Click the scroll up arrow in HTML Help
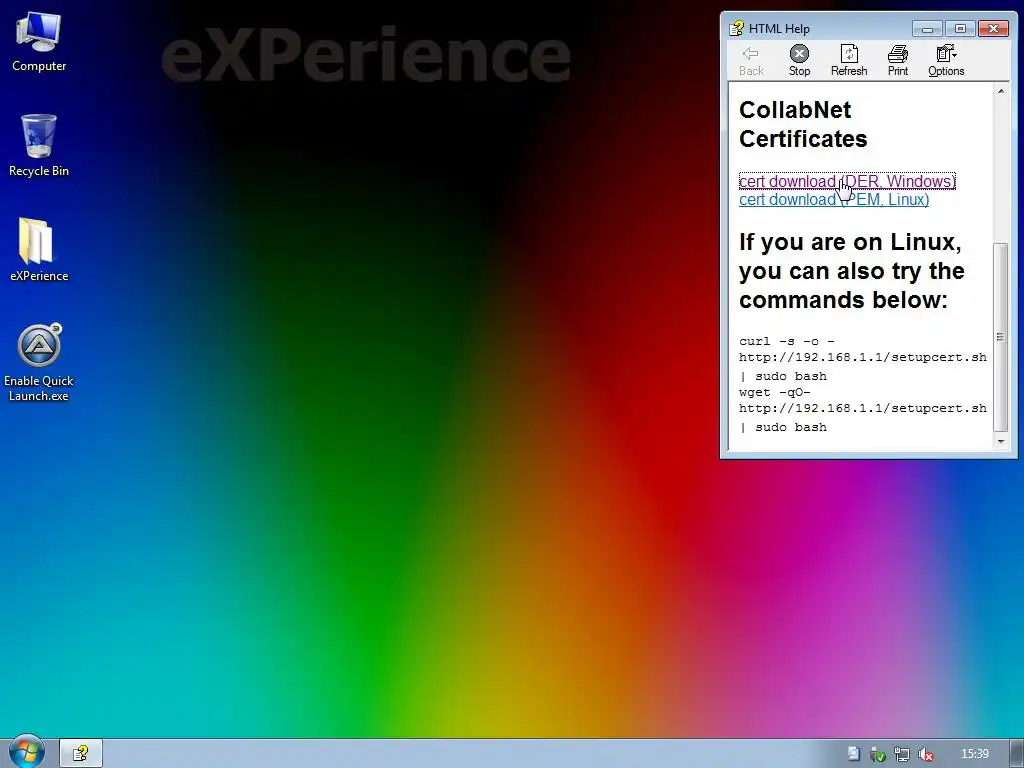 [x=1000, y=91]
